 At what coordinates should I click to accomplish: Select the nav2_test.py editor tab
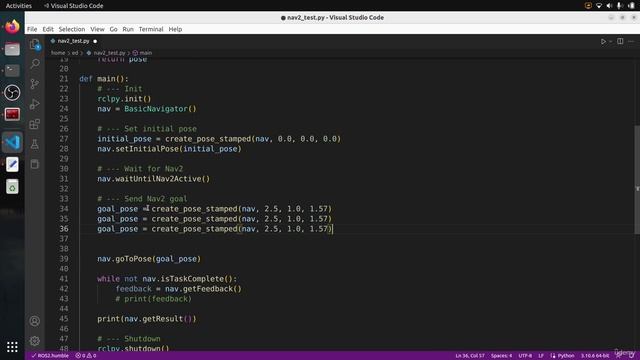[x=73, y=41]
